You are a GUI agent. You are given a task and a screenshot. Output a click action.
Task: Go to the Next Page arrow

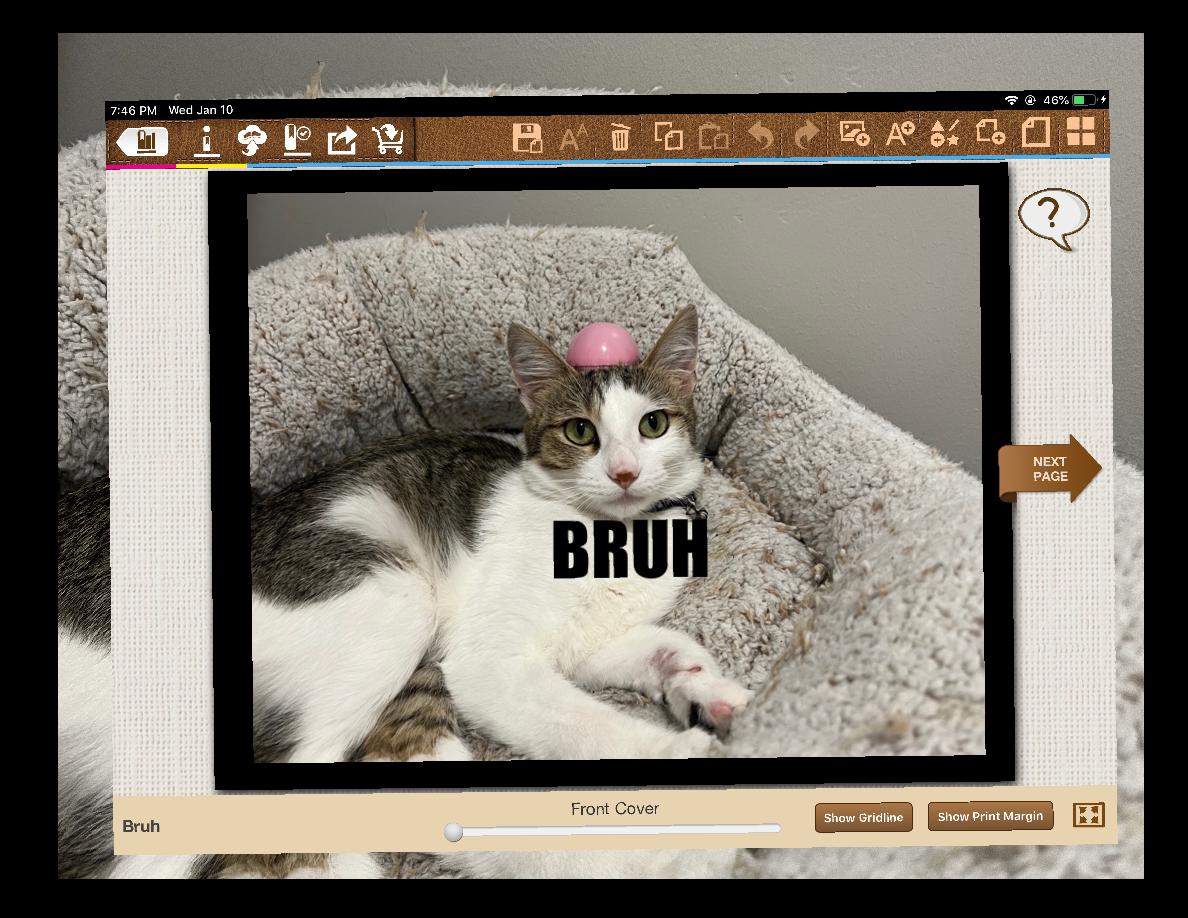point(1050,468)
